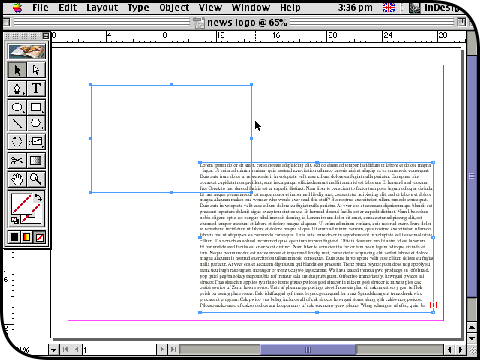
Task: Click the page number field
Action: coord(119,350)
